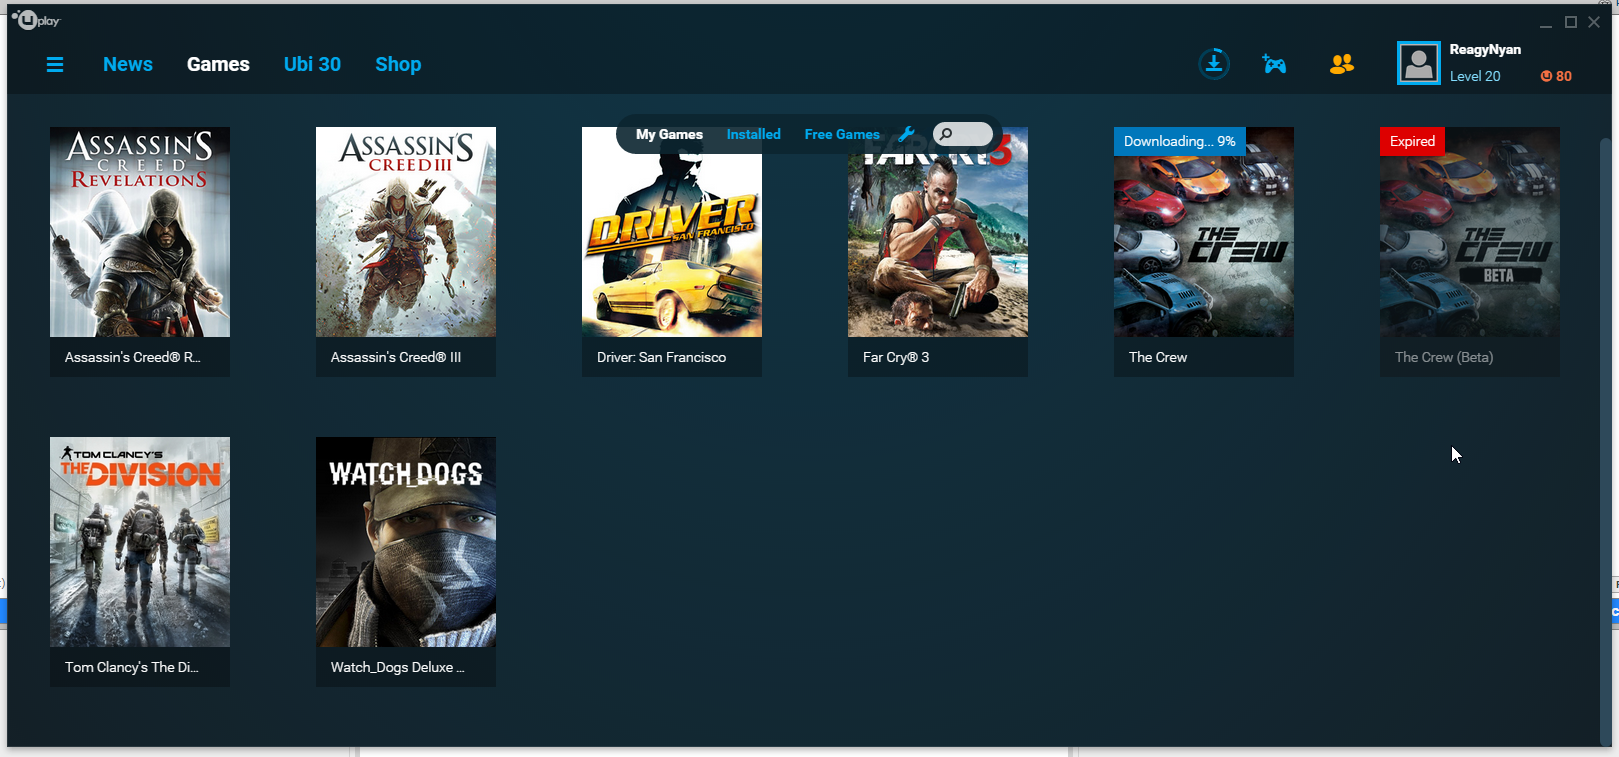
Task: Open Tom Clancy's The Division cover
Action: tap(140, 542)
